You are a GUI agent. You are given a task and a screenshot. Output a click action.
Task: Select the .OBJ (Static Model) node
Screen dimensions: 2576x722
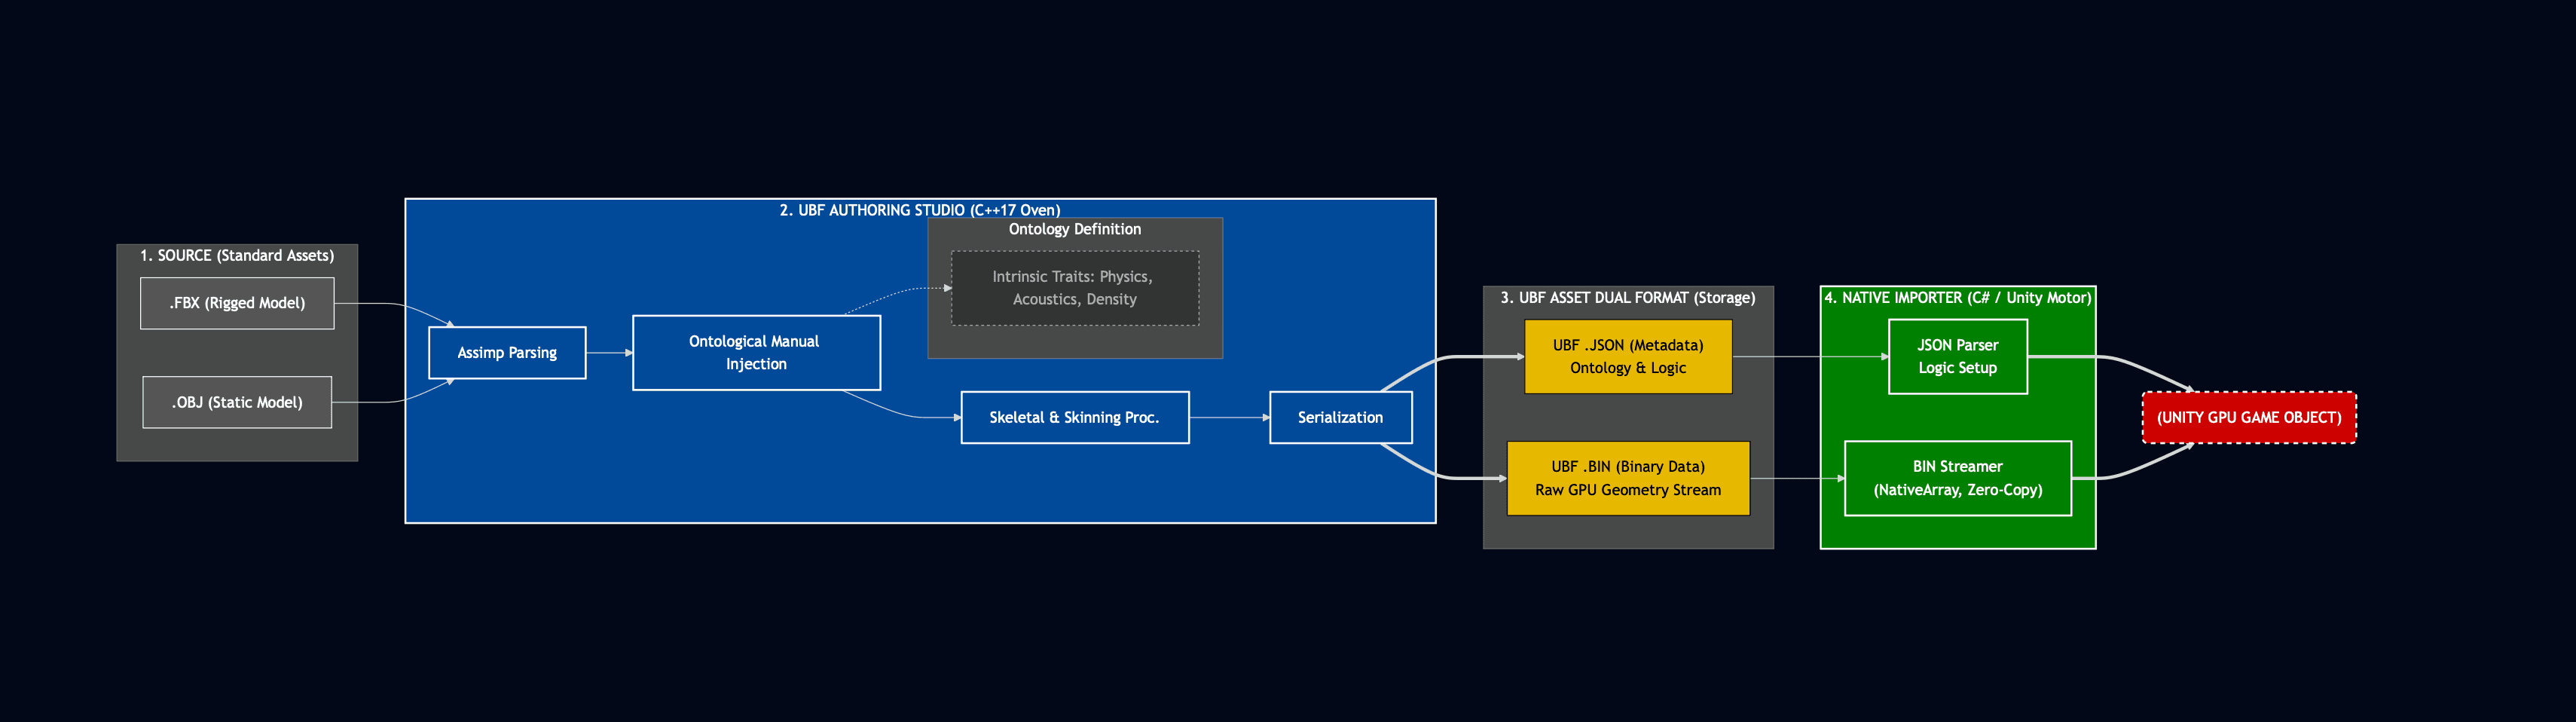[x=236, y=402]
